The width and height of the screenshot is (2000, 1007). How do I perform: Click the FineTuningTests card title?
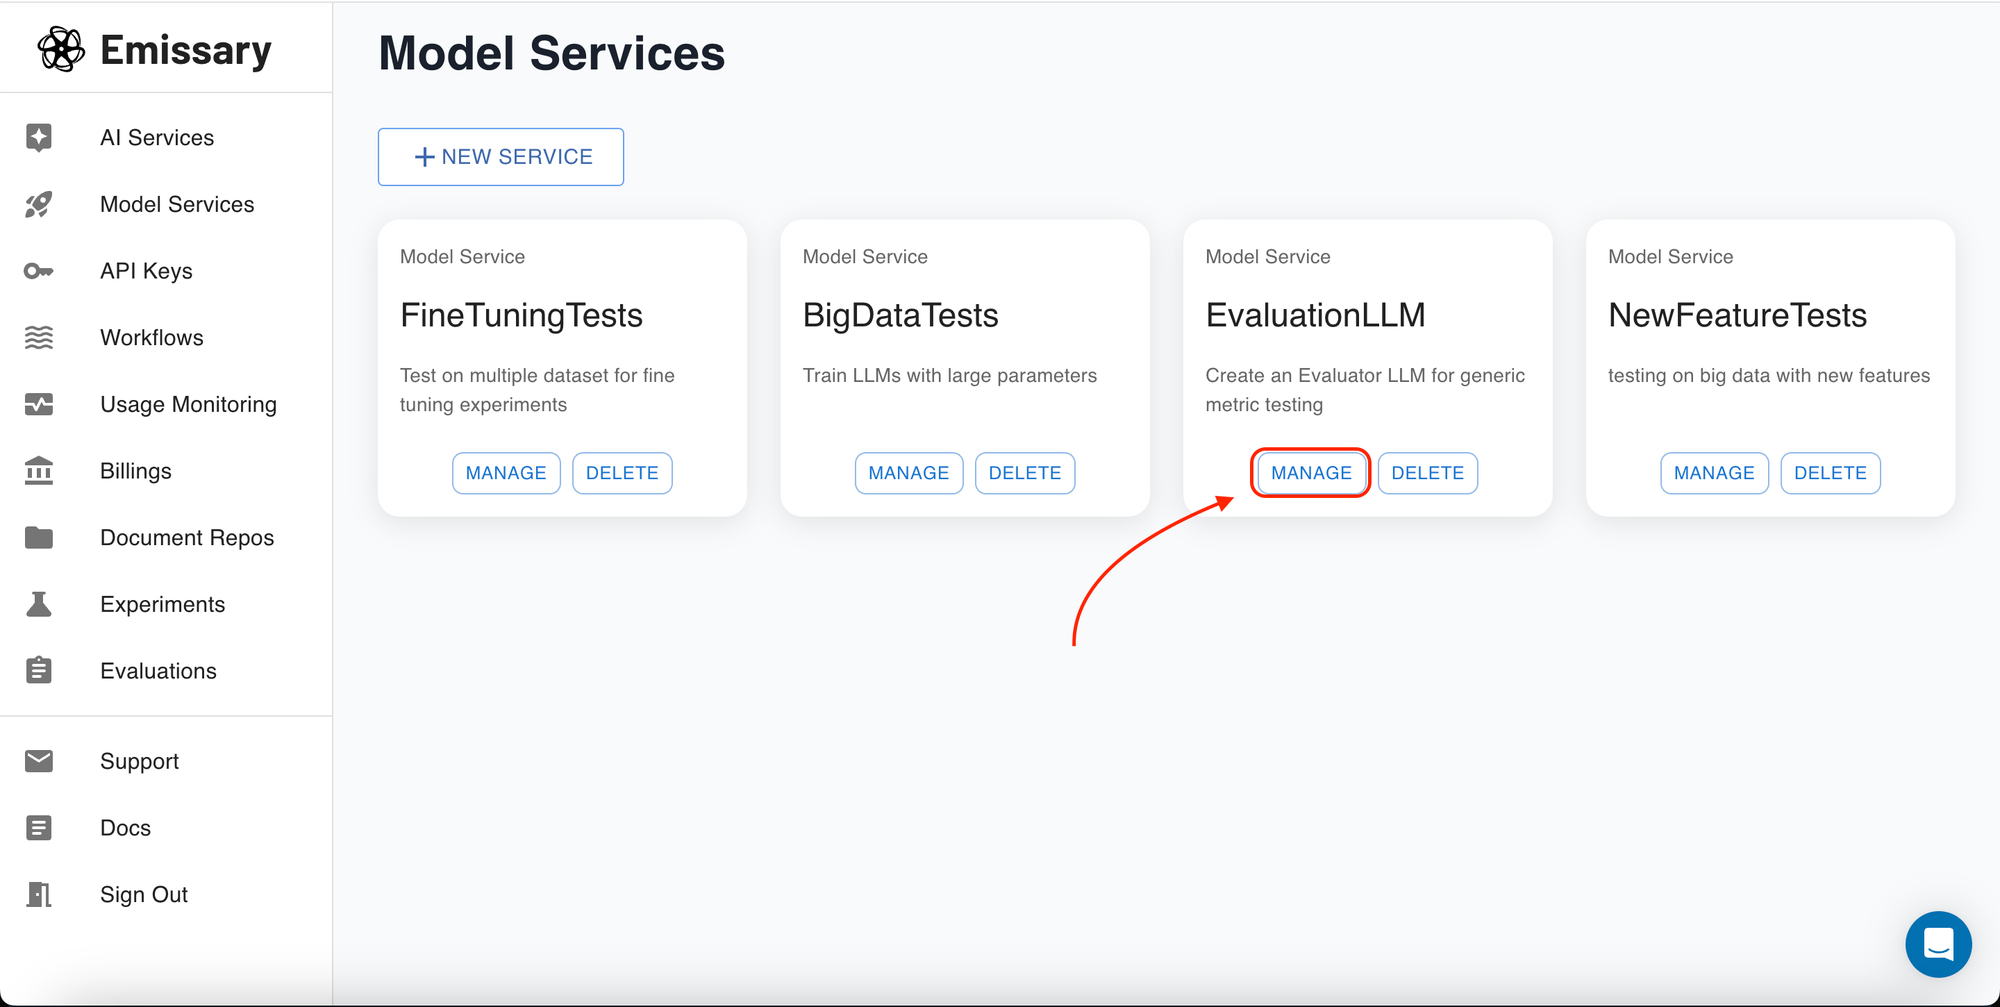coord(521,315)
